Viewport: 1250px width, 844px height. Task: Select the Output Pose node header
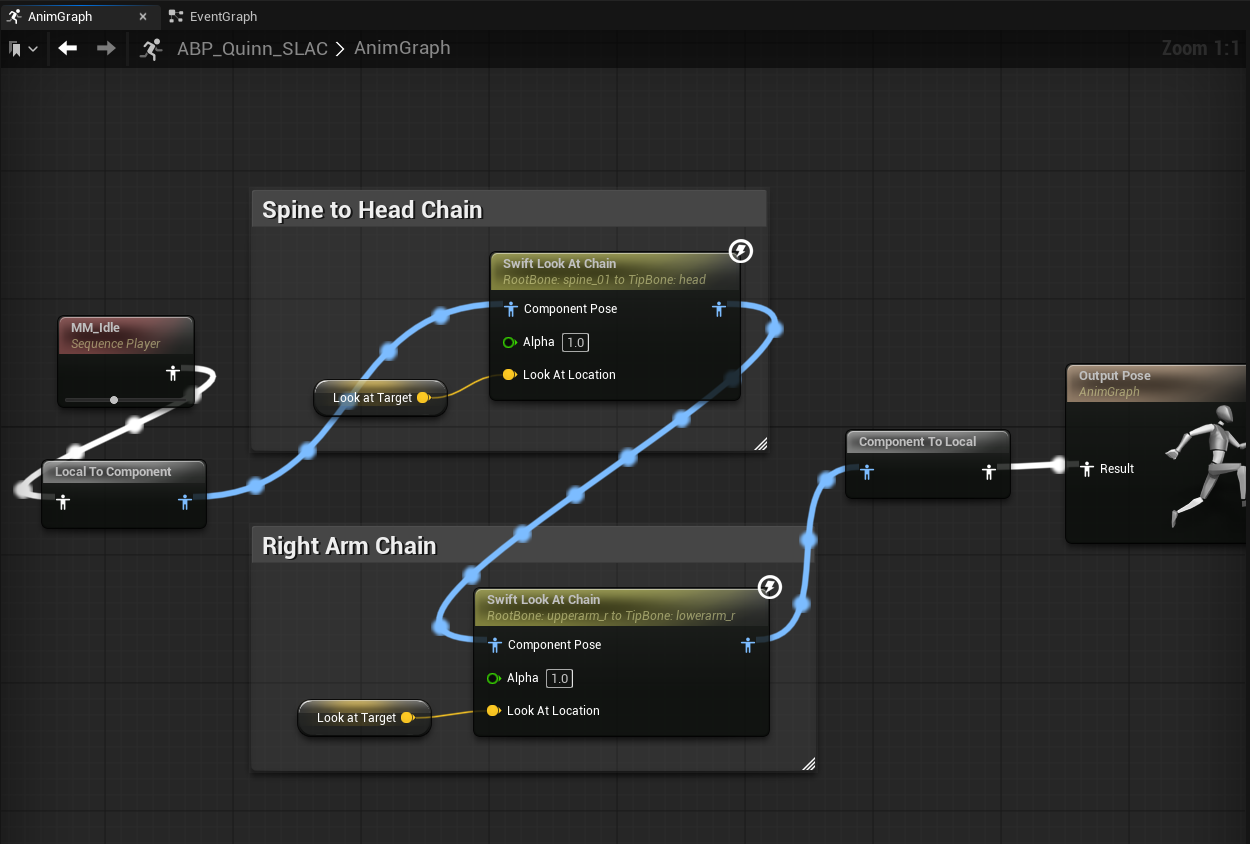[x=1157, y=383]
